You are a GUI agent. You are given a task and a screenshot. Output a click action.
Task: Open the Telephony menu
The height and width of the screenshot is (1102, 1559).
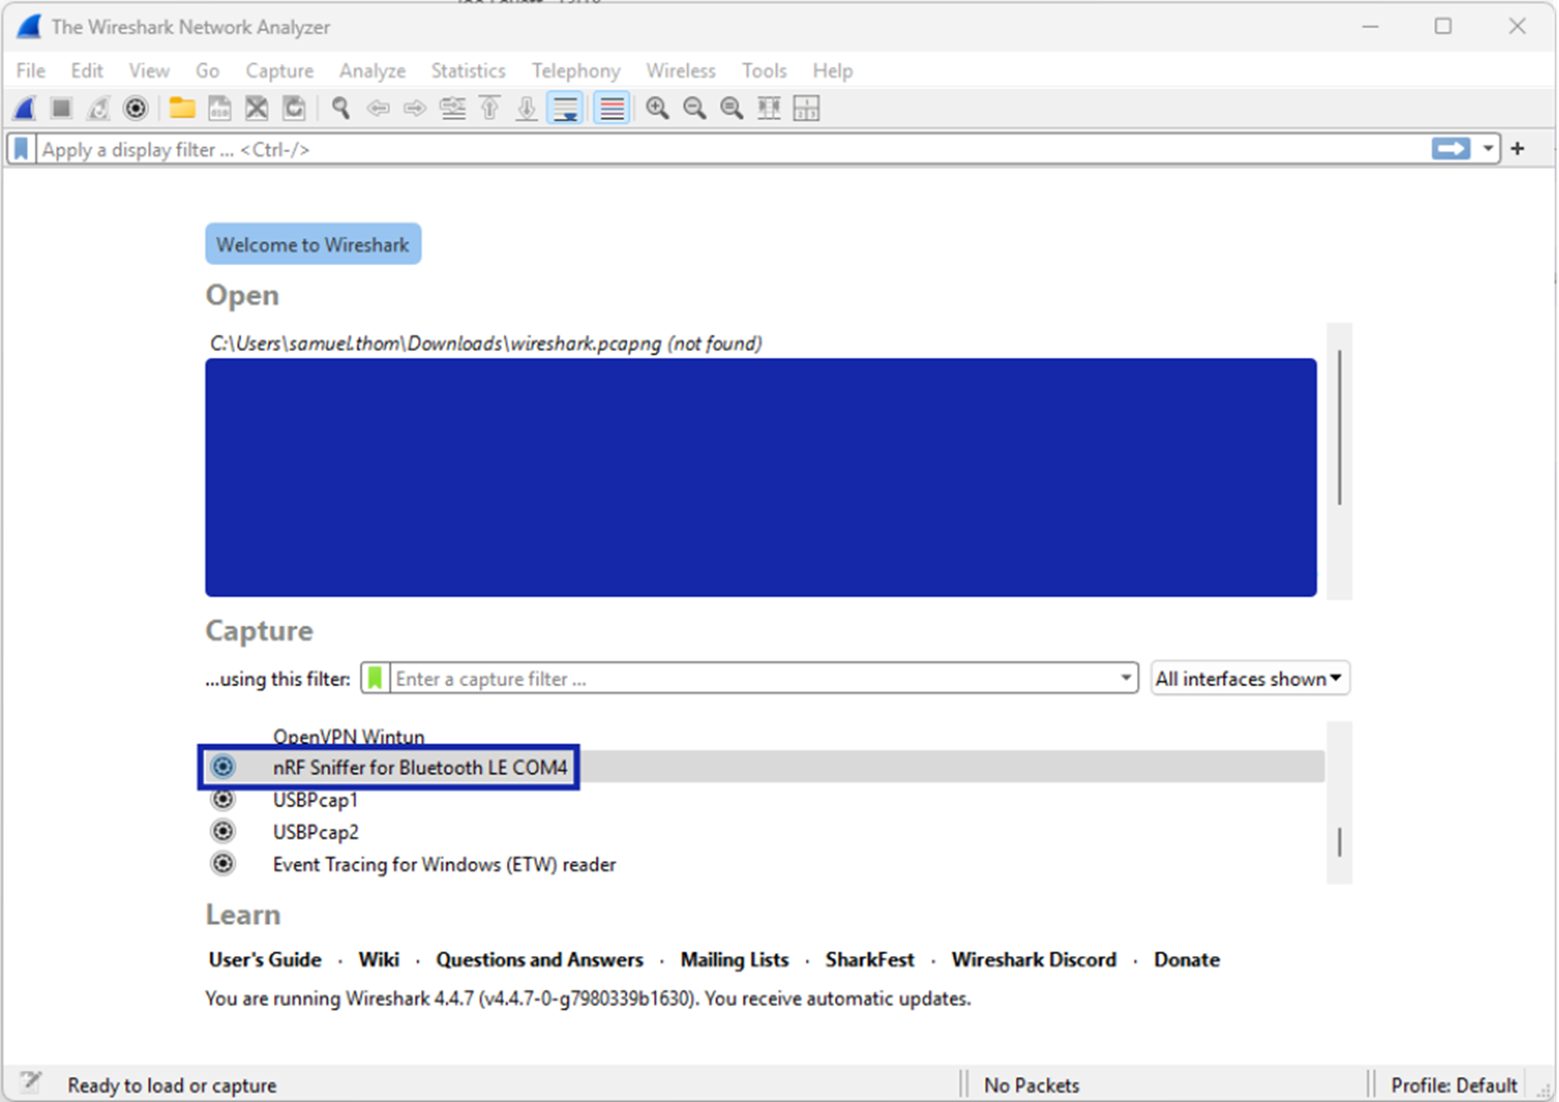(576, 70)
